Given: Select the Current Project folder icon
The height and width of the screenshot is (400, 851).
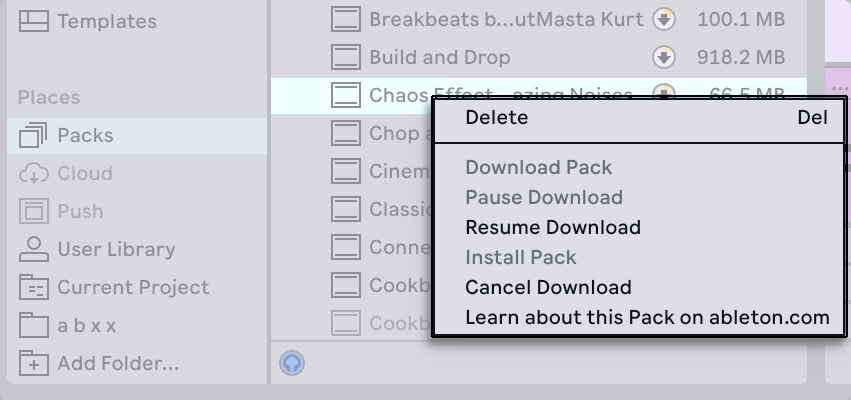Looking at the screenshot, I should (x=34, y=287).
